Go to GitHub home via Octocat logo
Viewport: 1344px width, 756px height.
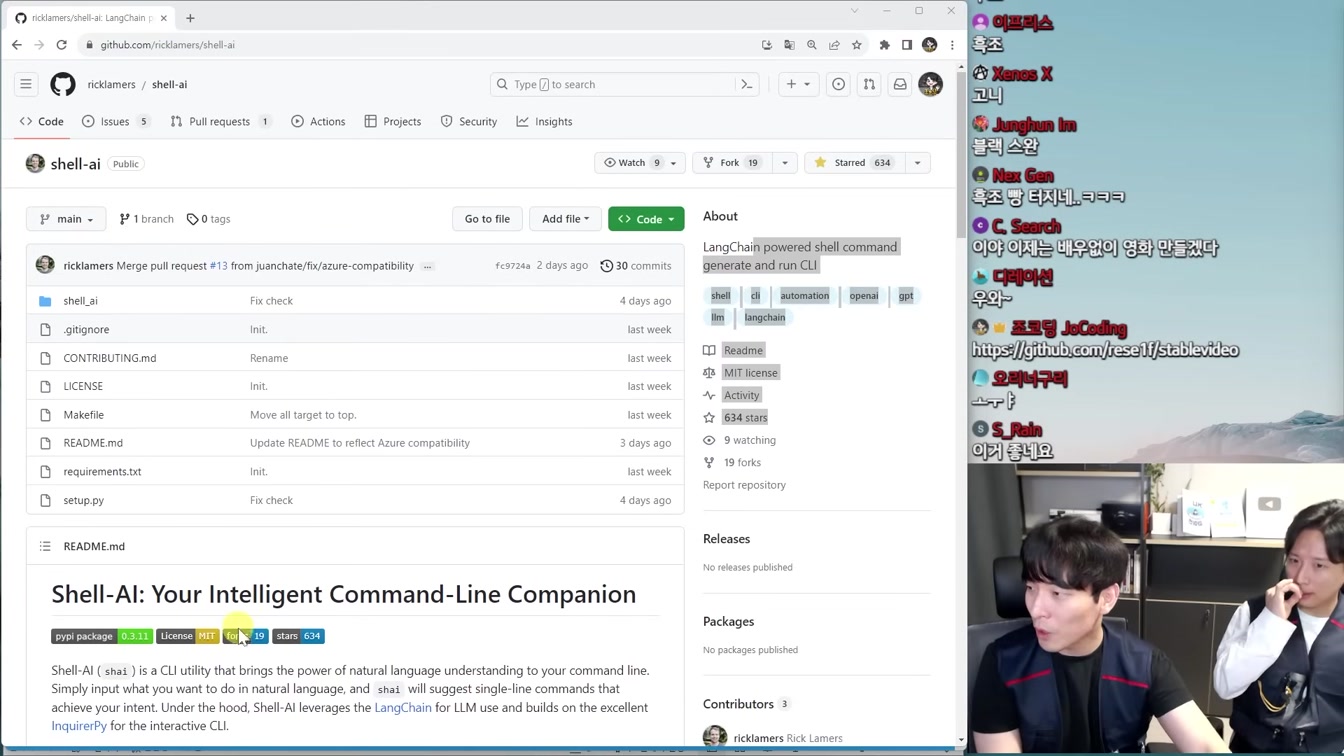63,84
